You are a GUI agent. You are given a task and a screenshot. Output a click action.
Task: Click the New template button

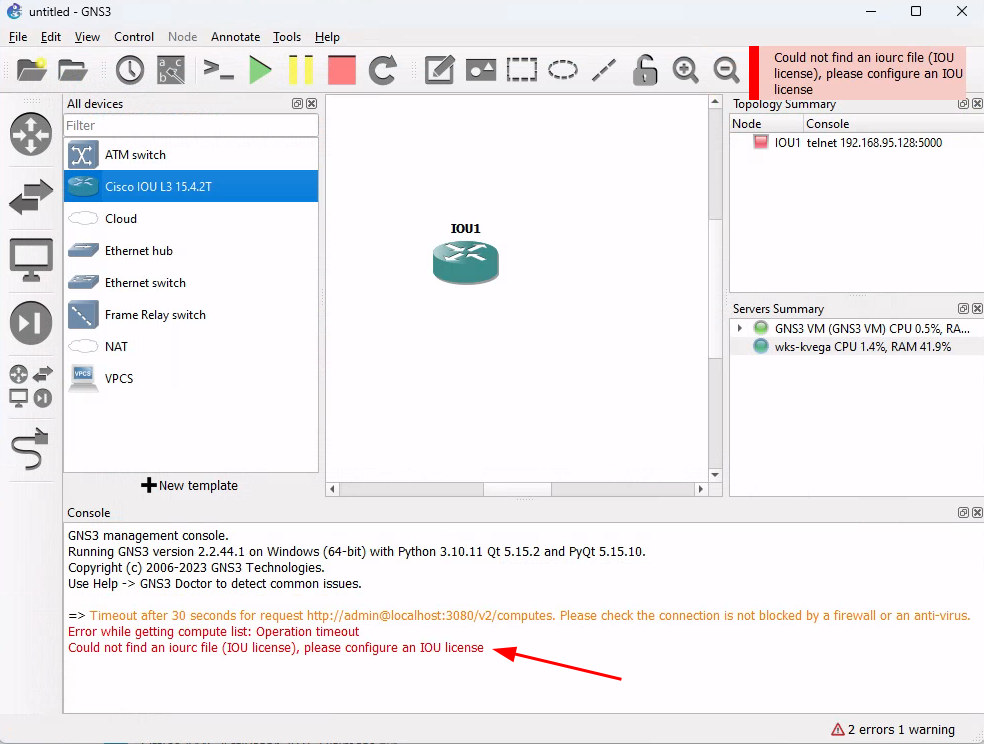(190, 486)
